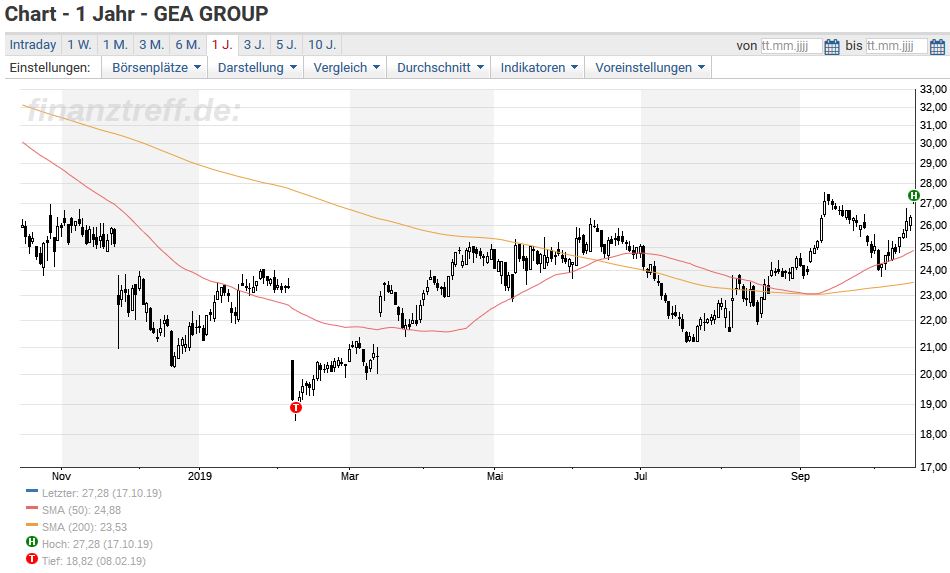Image resolution: width=950 pixels, height=573 pixels.
Task: Click the 'Mar' x-axis label
Action: (x=350, y=476)
